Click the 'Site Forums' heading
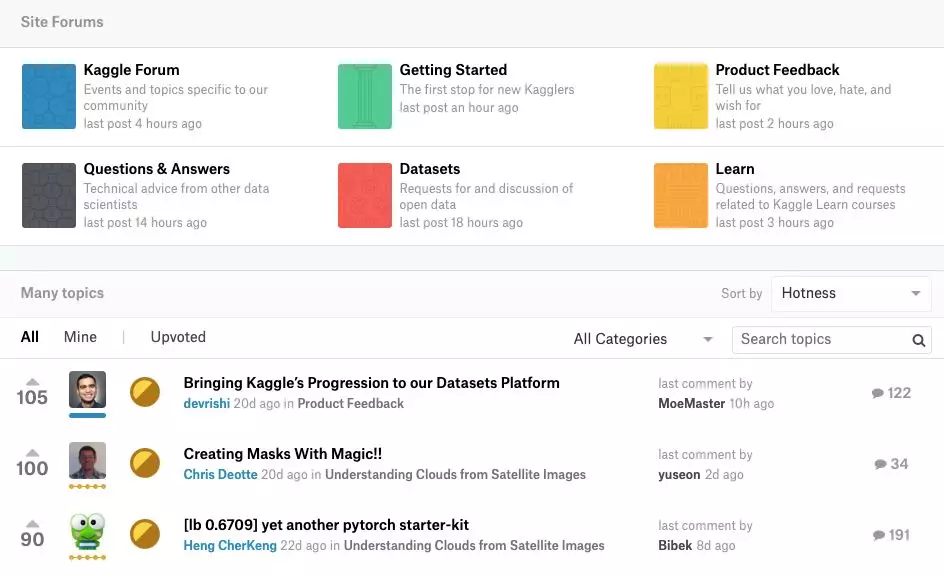This screenshot has height=577, width=944. 62,22
